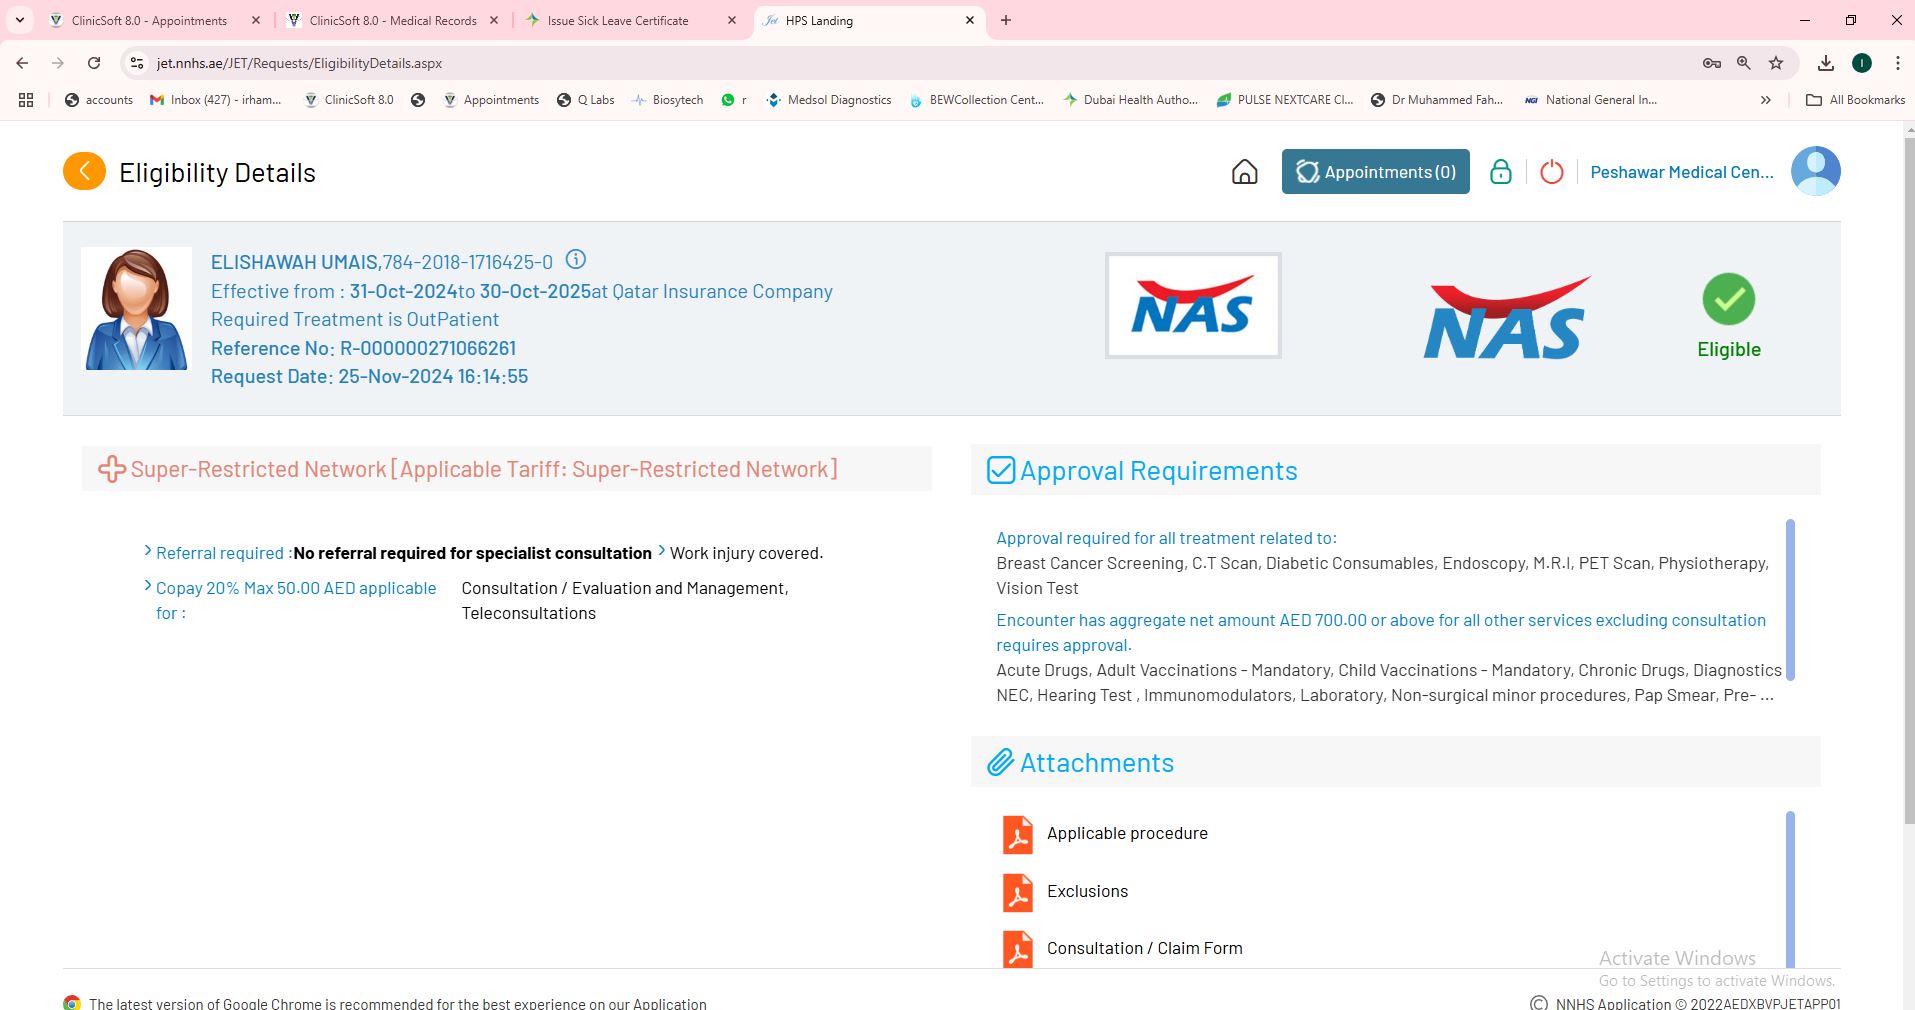Switch to ClinicSoft Medical Records tab

coord(392,20)
